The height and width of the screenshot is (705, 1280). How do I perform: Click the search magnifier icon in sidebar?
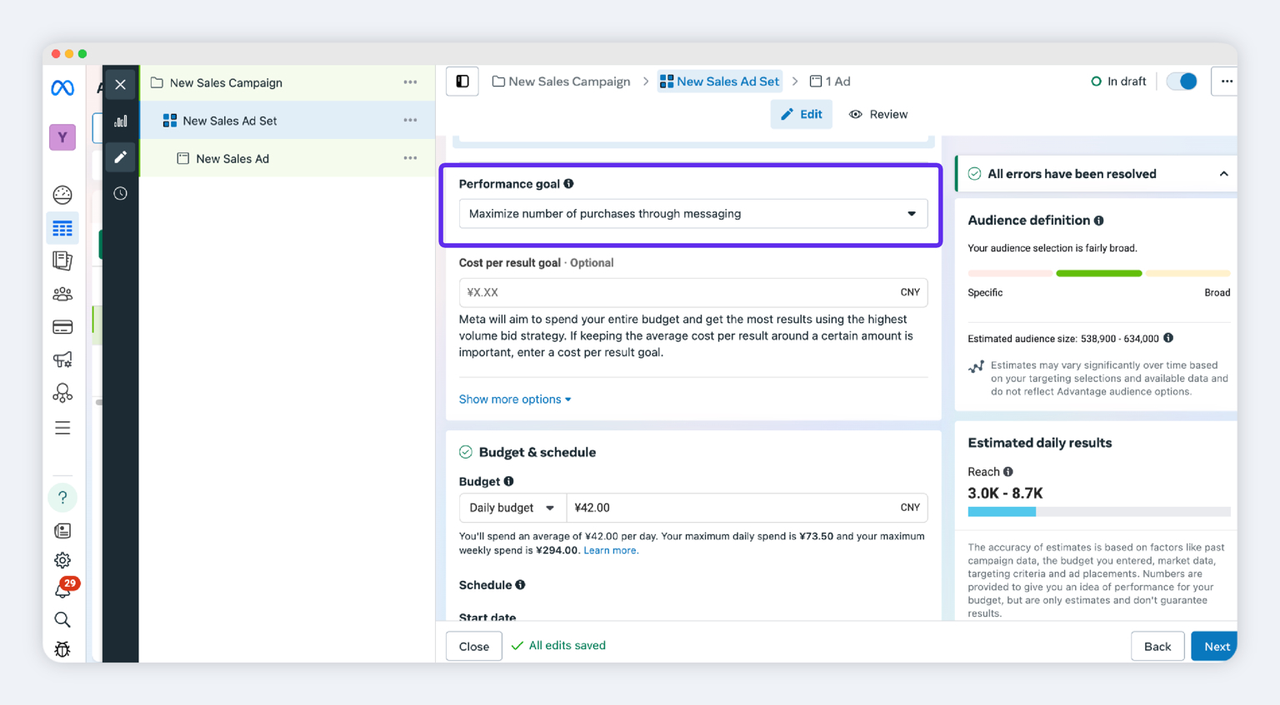click(x=62, y=620)
